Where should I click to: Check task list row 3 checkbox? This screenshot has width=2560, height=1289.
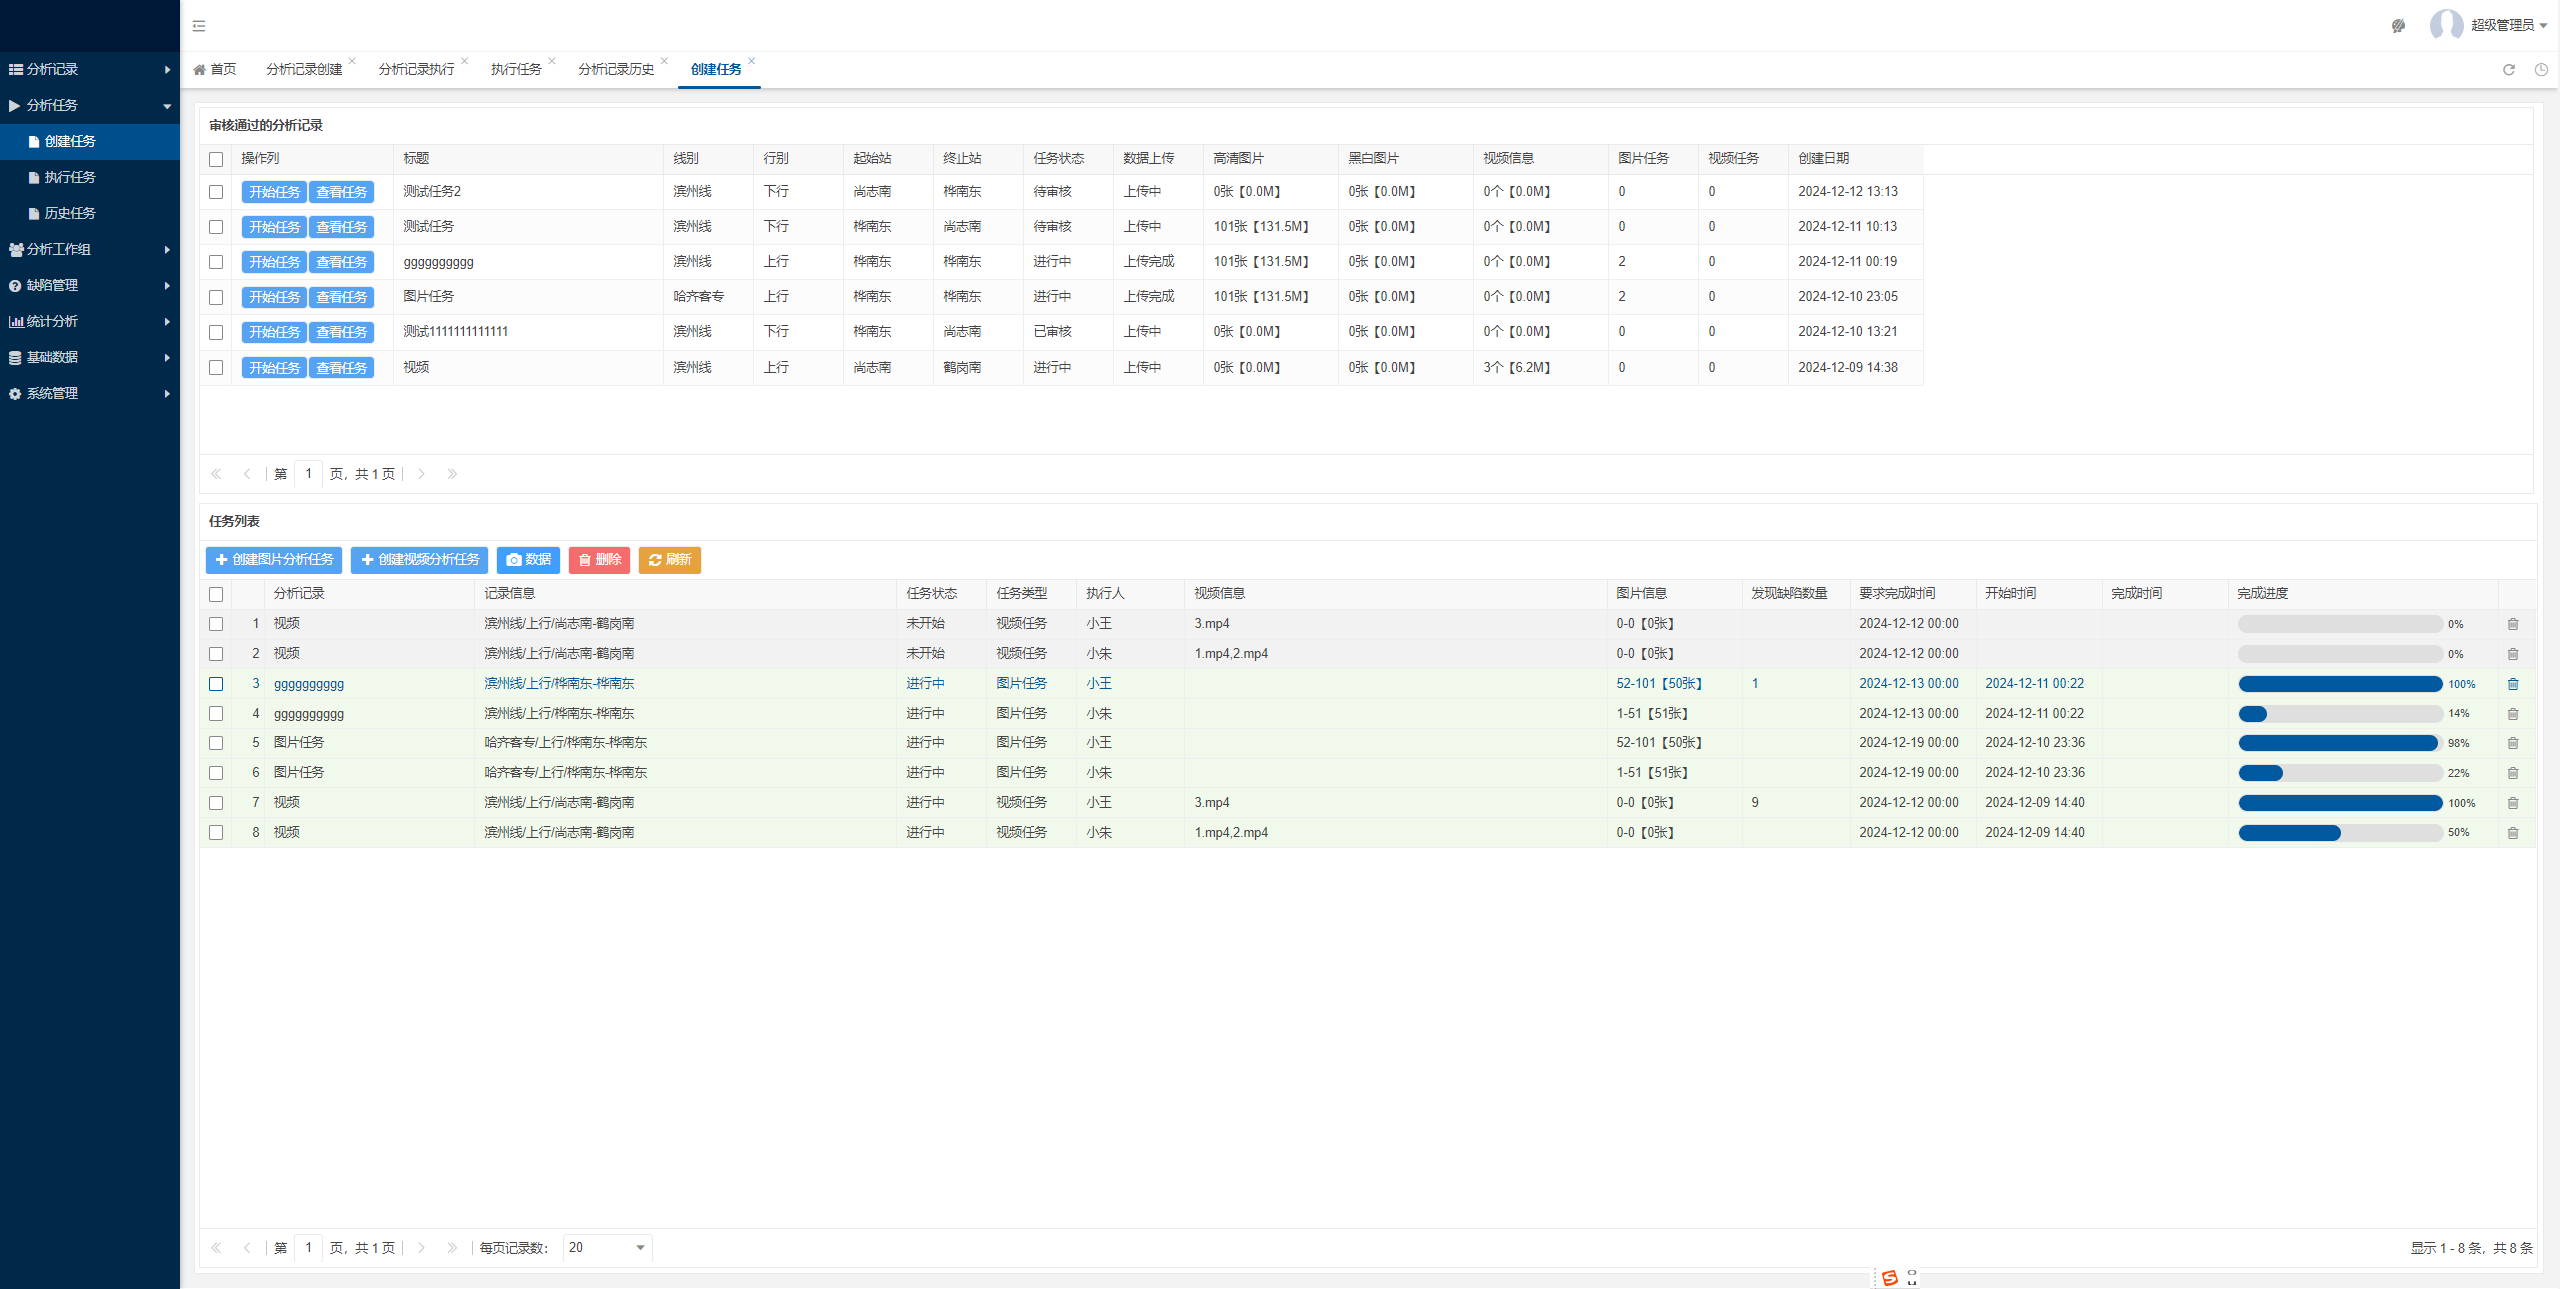216,684
